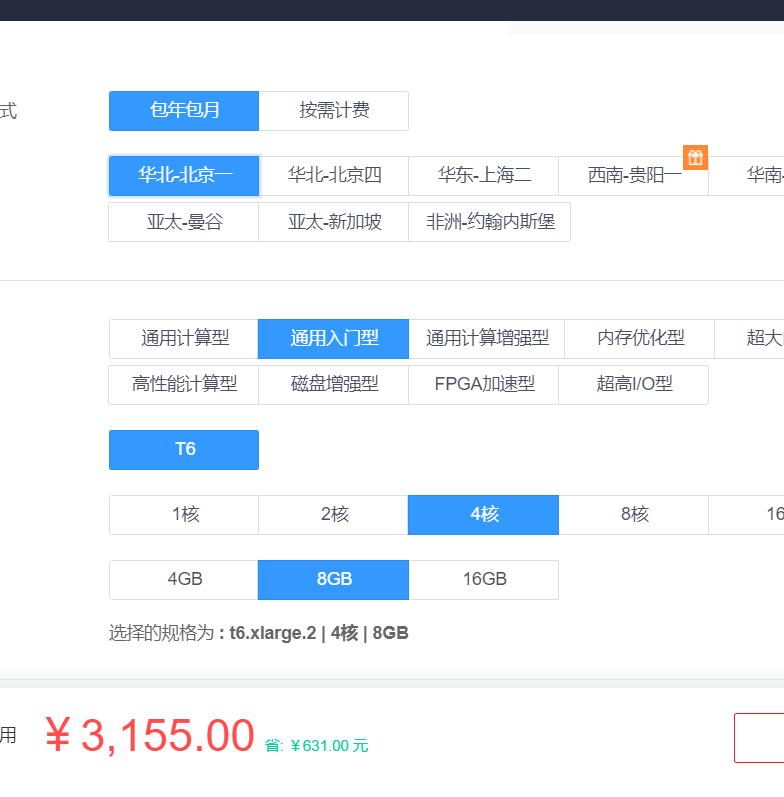Select 通用计算增强型 instance type
This screenshot has width=784, height=797.
coord(487,339)
